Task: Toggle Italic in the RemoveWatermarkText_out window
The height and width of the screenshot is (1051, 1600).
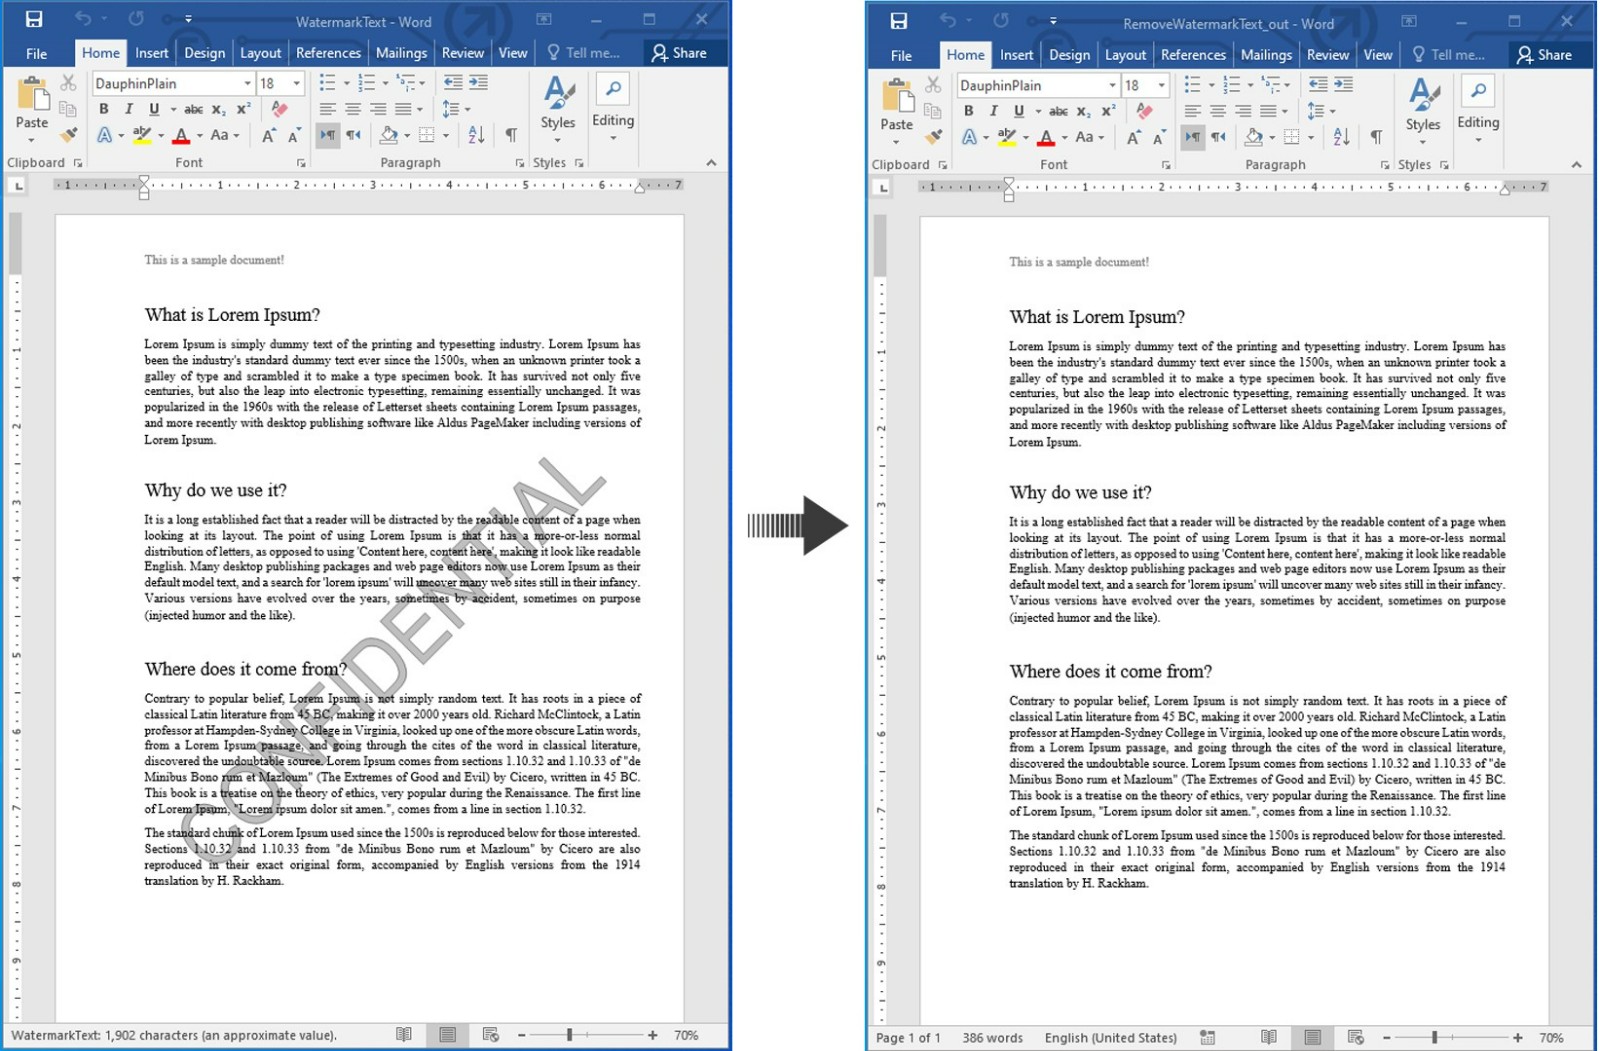Action: [993, 111]
